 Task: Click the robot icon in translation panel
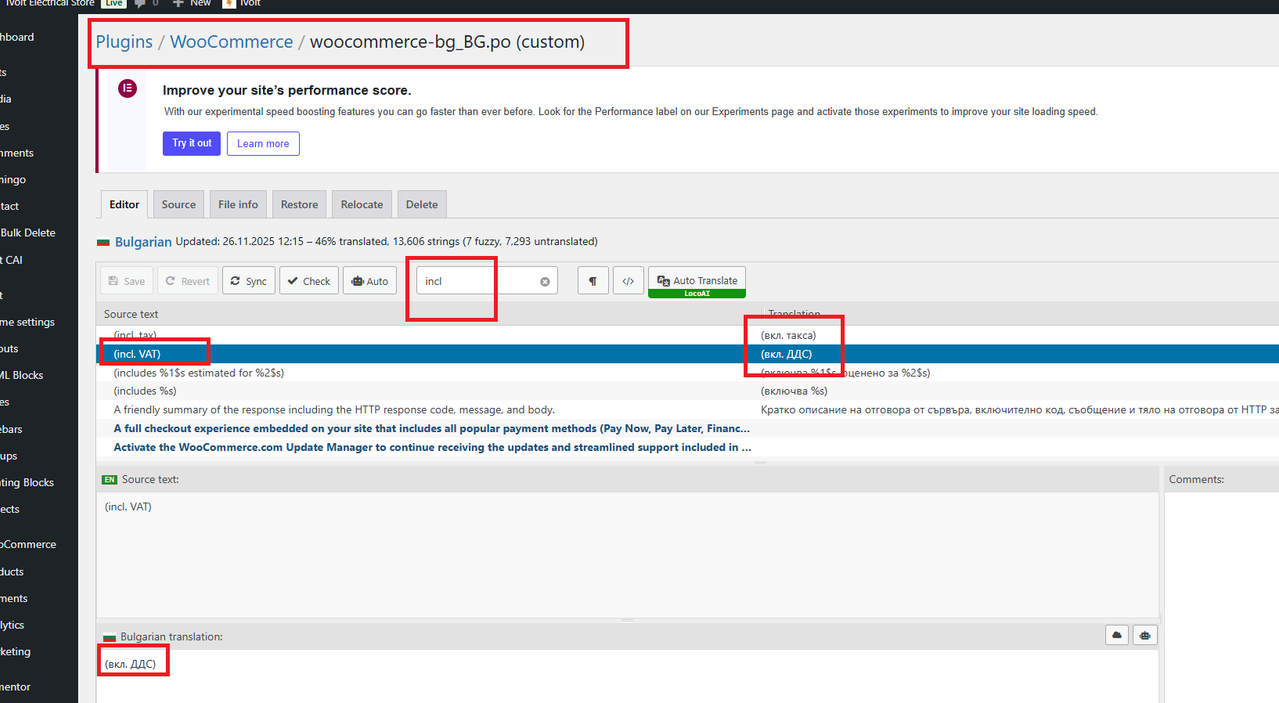(x=1146, y=635)
